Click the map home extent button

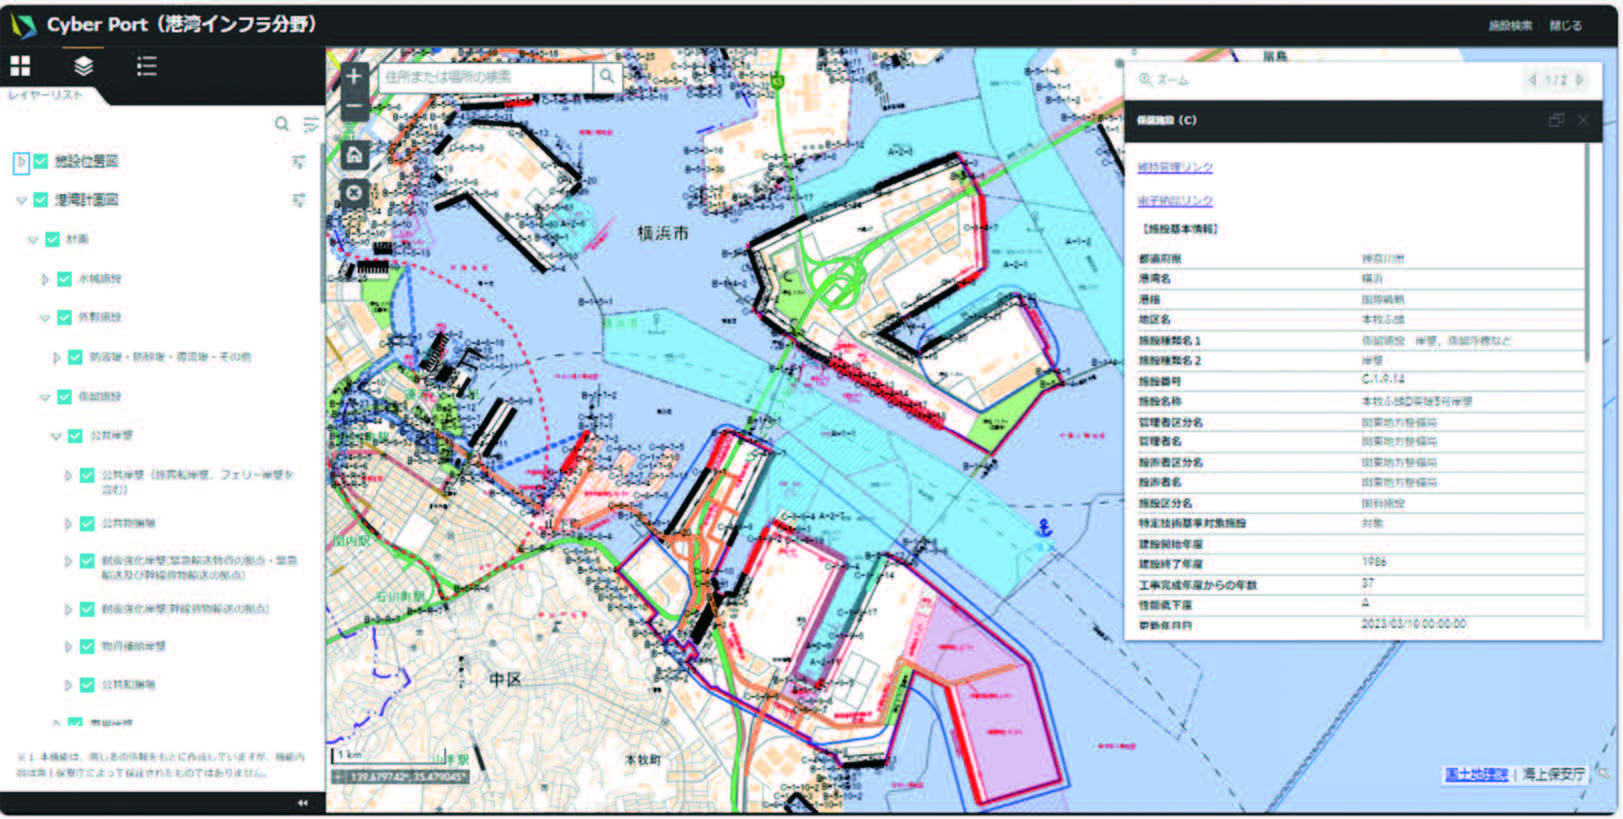point(354,155)
